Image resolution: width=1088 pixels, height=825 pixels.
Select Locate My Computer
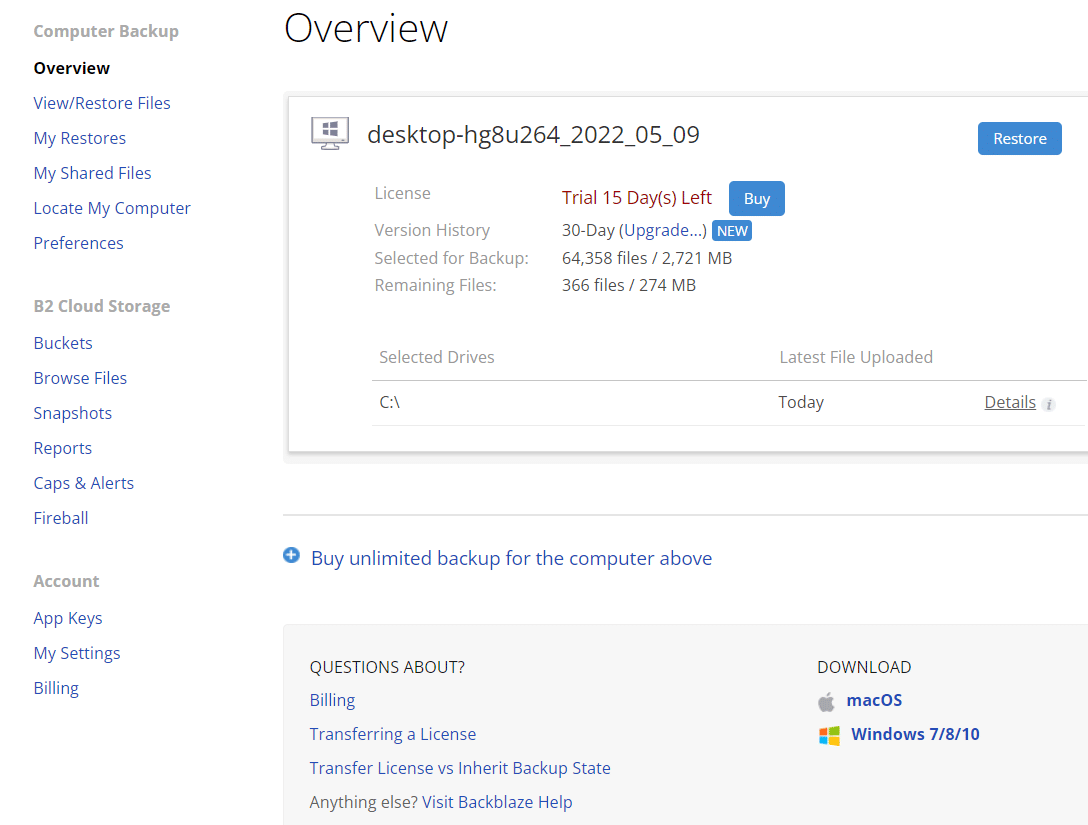pos(112,208)
